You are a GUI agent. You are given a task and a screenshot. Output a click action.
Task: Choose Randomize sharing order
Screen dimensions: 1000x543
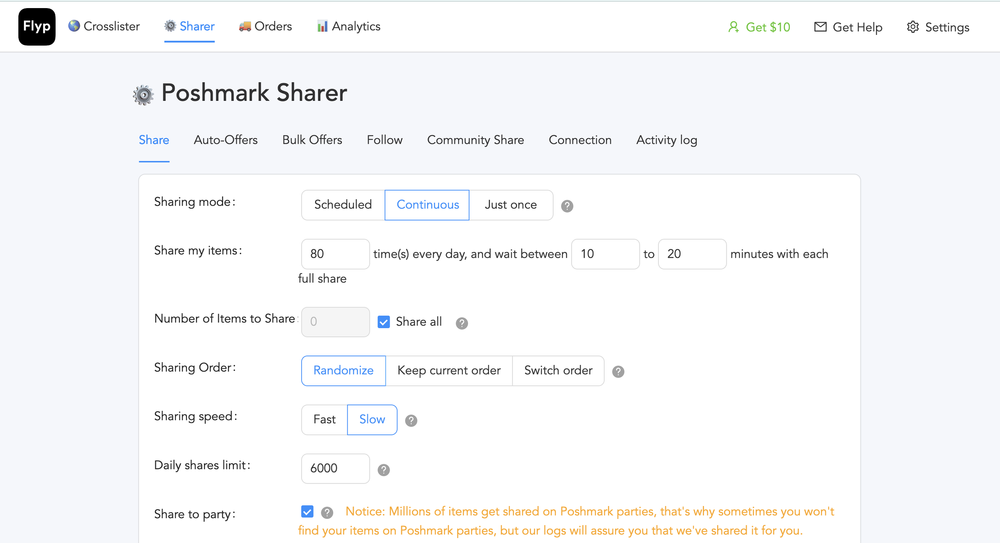[x=343, y=371]
